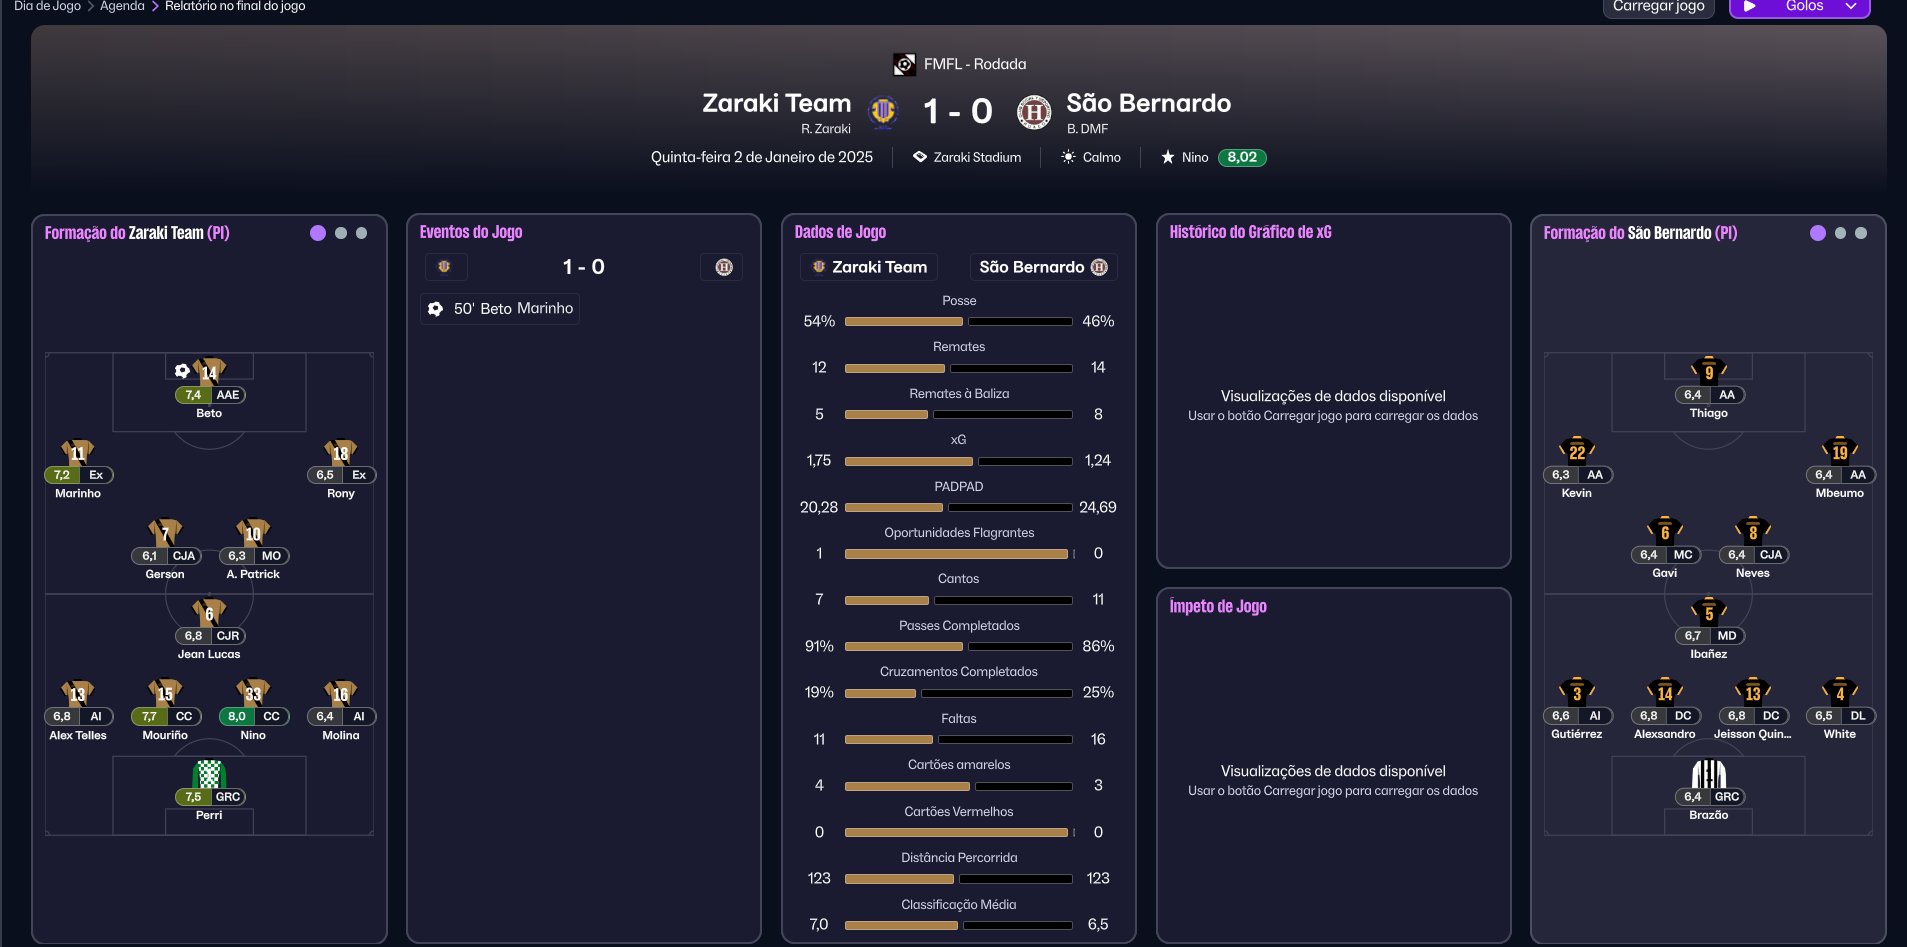
Task: Open the Formação do Zaraki Team panel title
Action: (137, 233)
